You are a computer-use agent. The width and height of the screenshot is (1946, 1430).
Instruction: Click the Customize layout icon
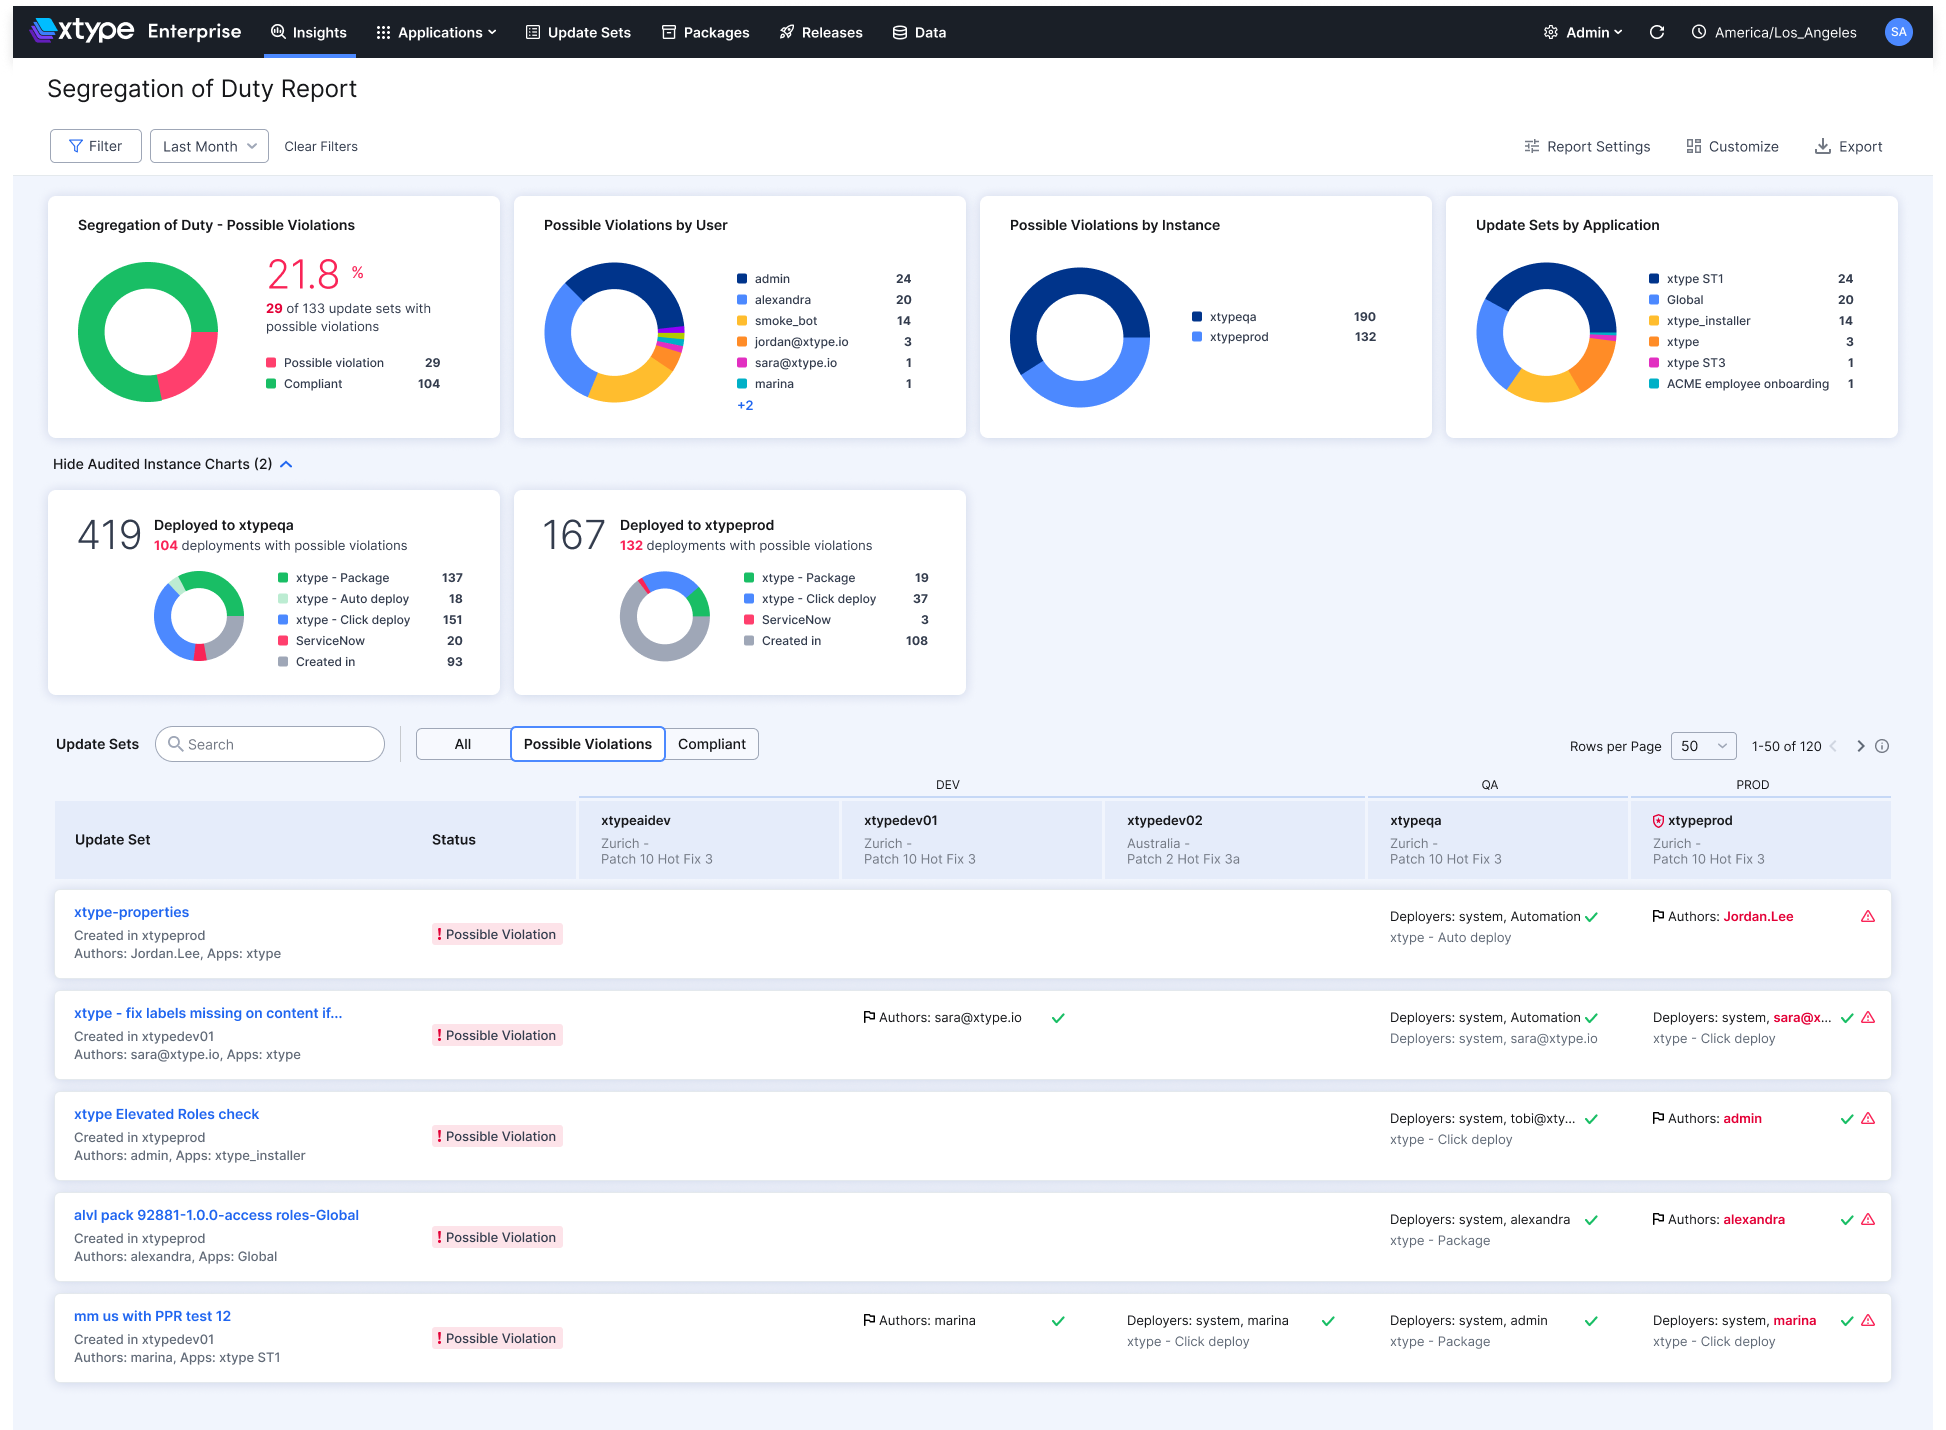1694,146
